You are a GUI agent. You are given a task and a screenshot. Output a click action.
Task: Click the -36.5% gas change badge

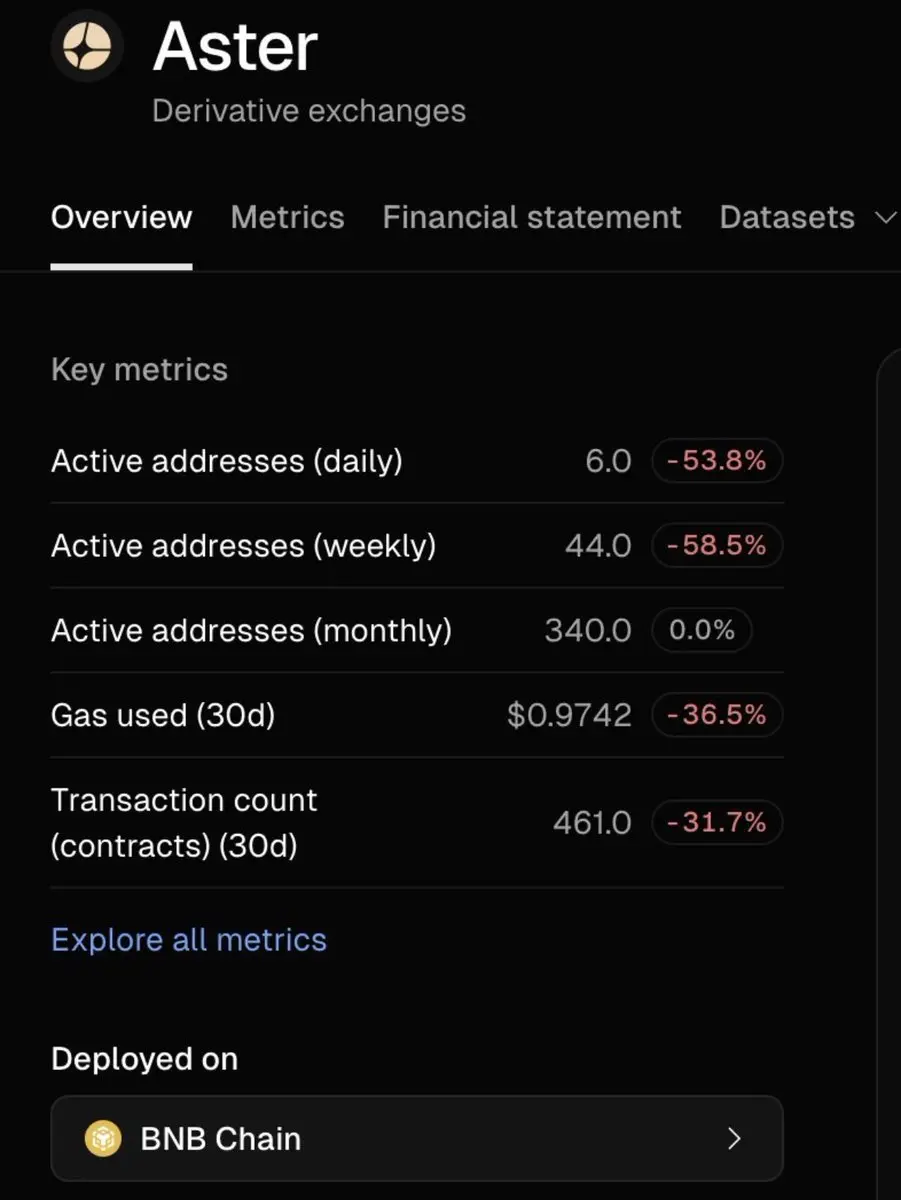[x=716, y=716]
